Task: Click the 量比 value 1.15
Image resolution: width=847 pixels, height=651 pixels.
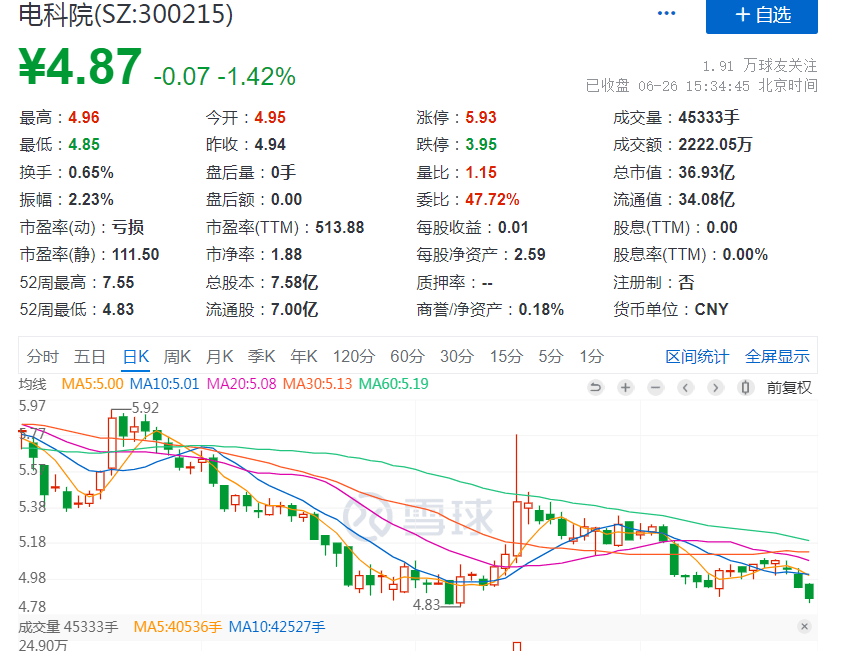Action: pos(481,172)
